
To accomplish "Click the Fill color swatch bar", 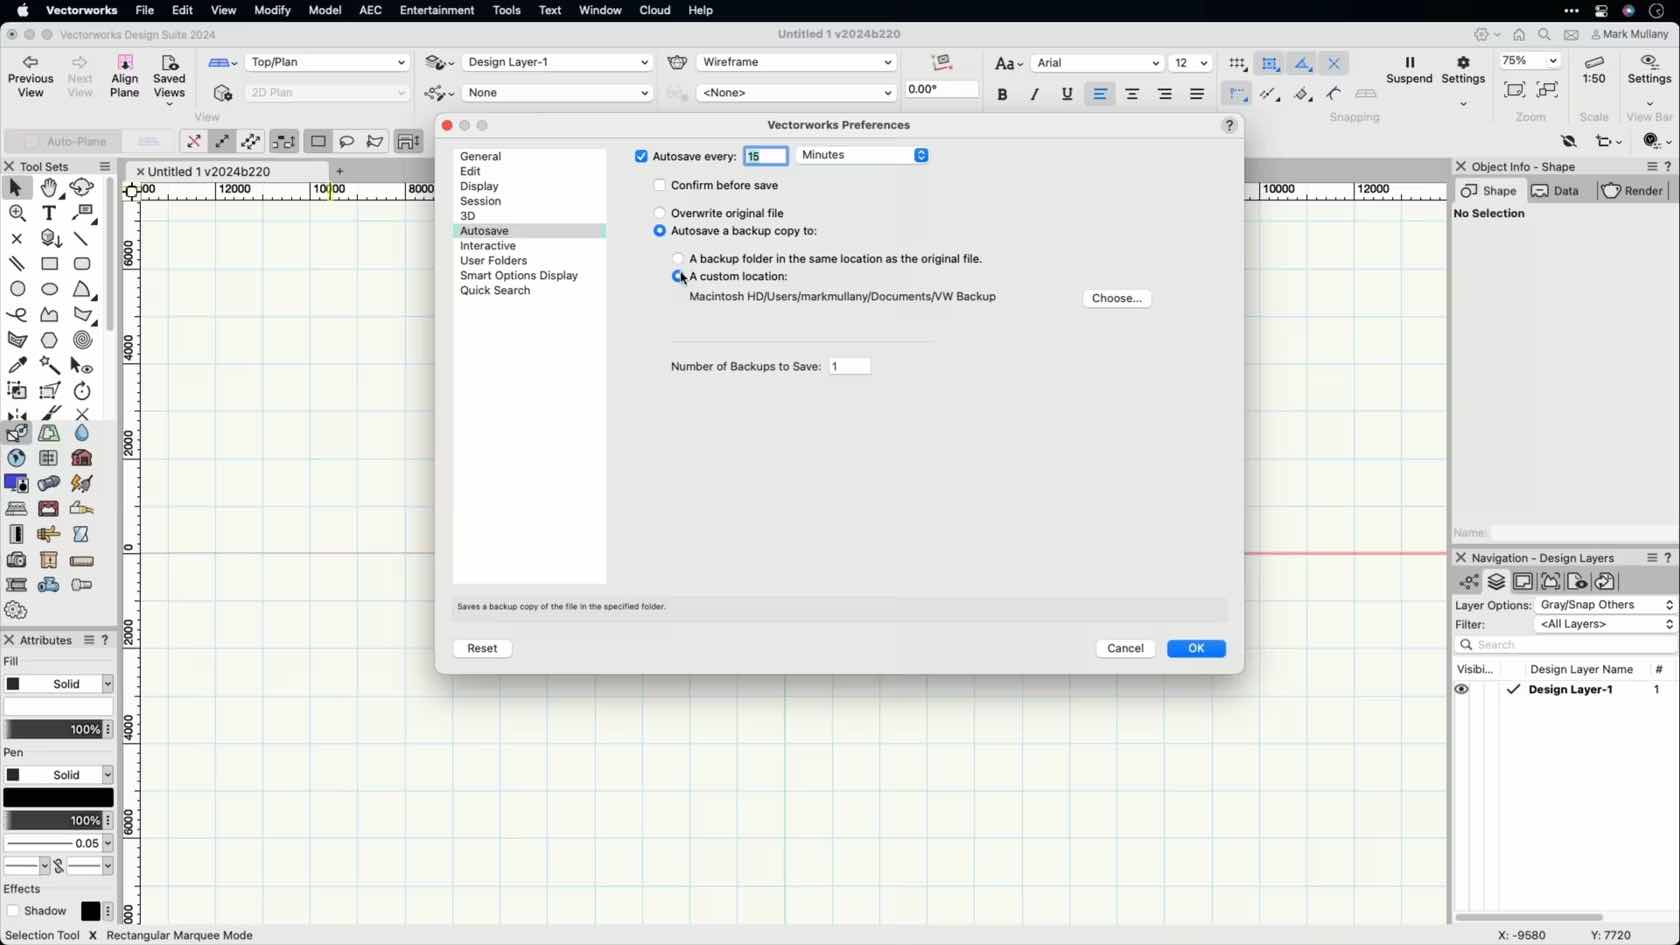I will click(x=59, y=707).
